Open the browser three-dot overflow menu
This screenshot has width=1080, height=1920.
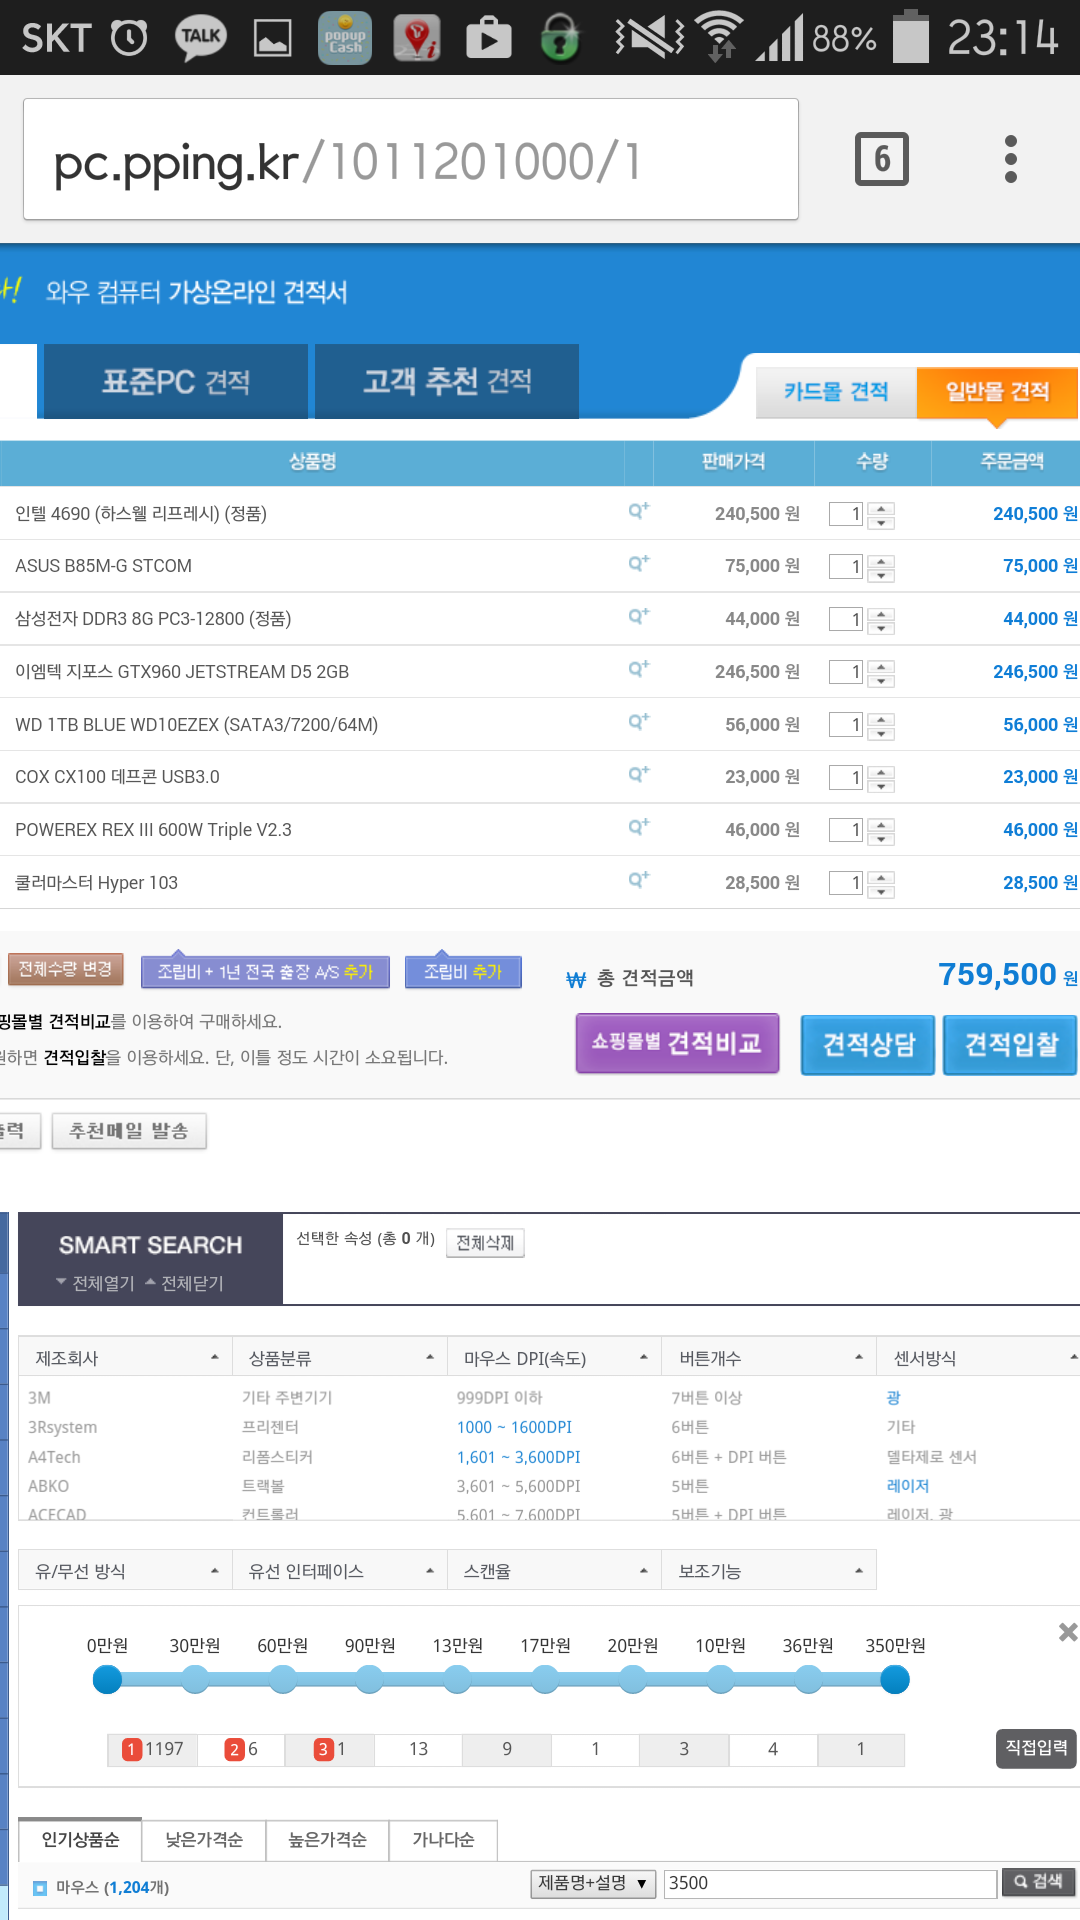1010,159
